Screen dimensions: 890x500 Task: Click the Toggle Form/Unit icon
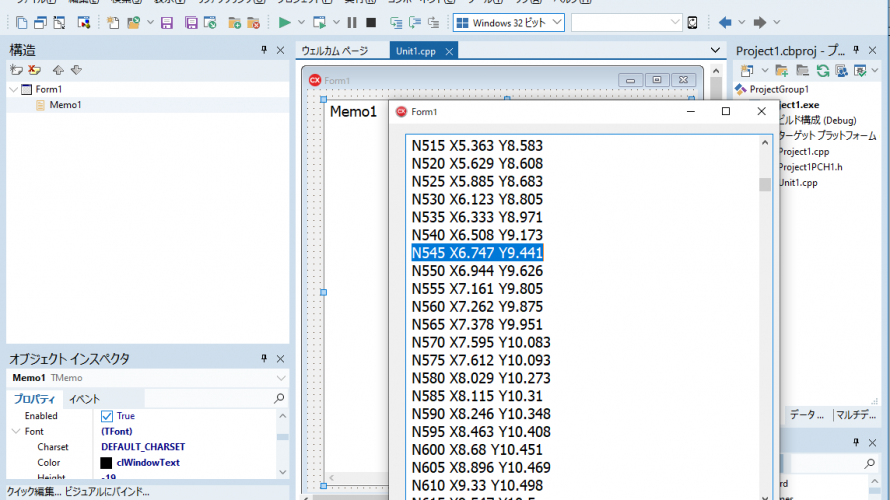tap(59, 23)
